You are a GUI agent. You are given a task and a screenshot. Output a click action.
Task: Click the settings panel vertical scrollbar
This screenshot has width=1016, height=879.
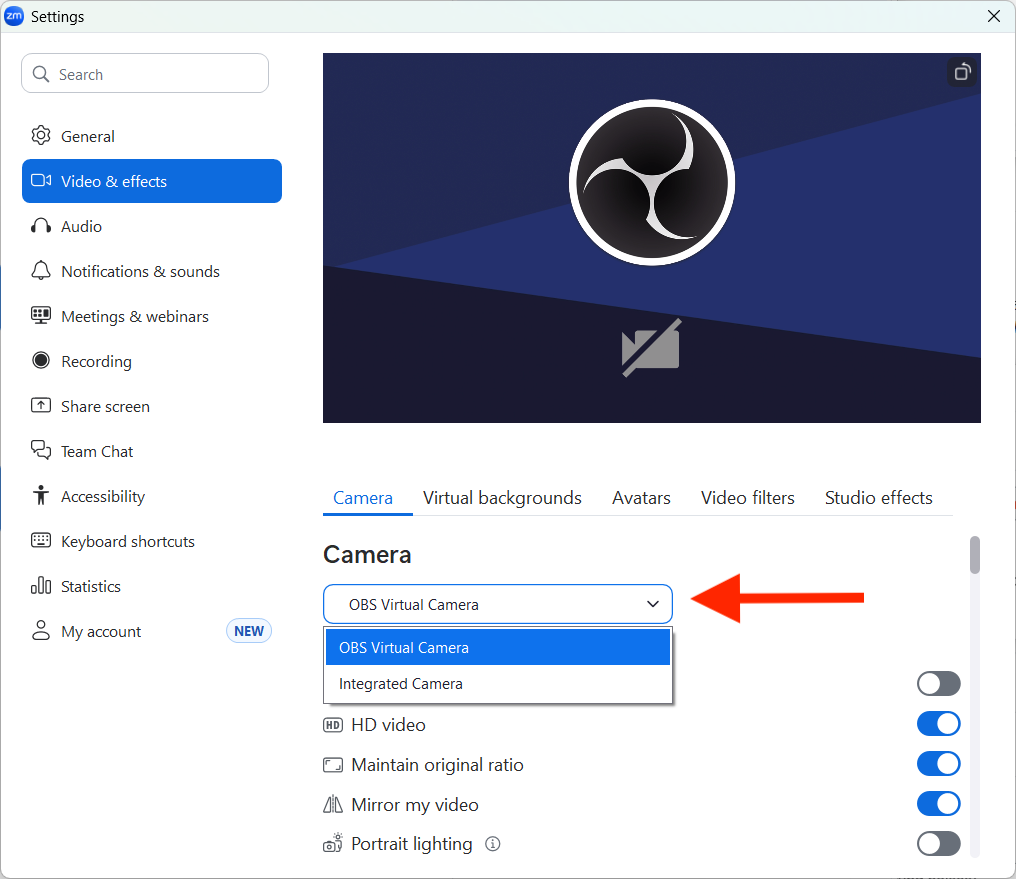pyautogui.click(x=975, y=554)
